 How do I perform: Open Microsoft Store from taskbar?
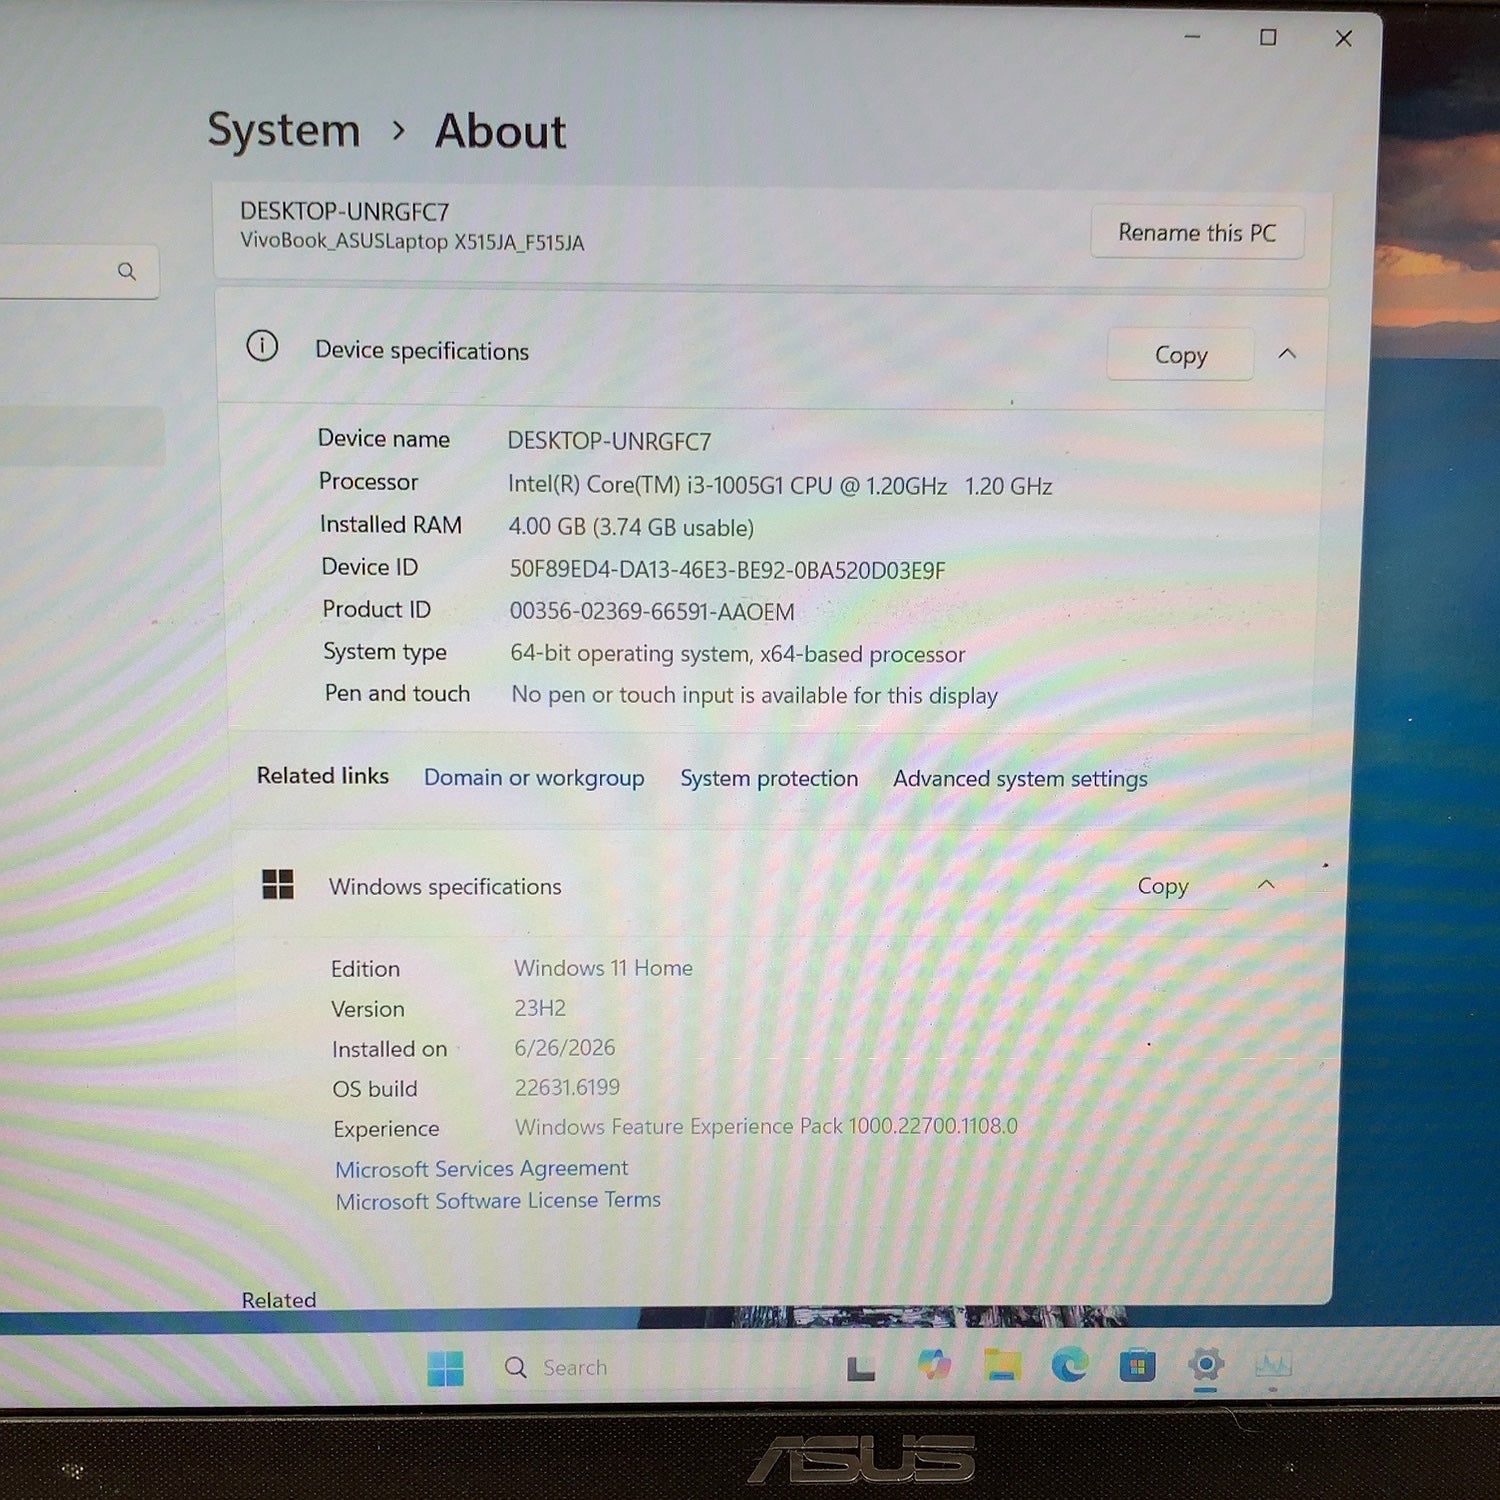click(1137, 1365)
